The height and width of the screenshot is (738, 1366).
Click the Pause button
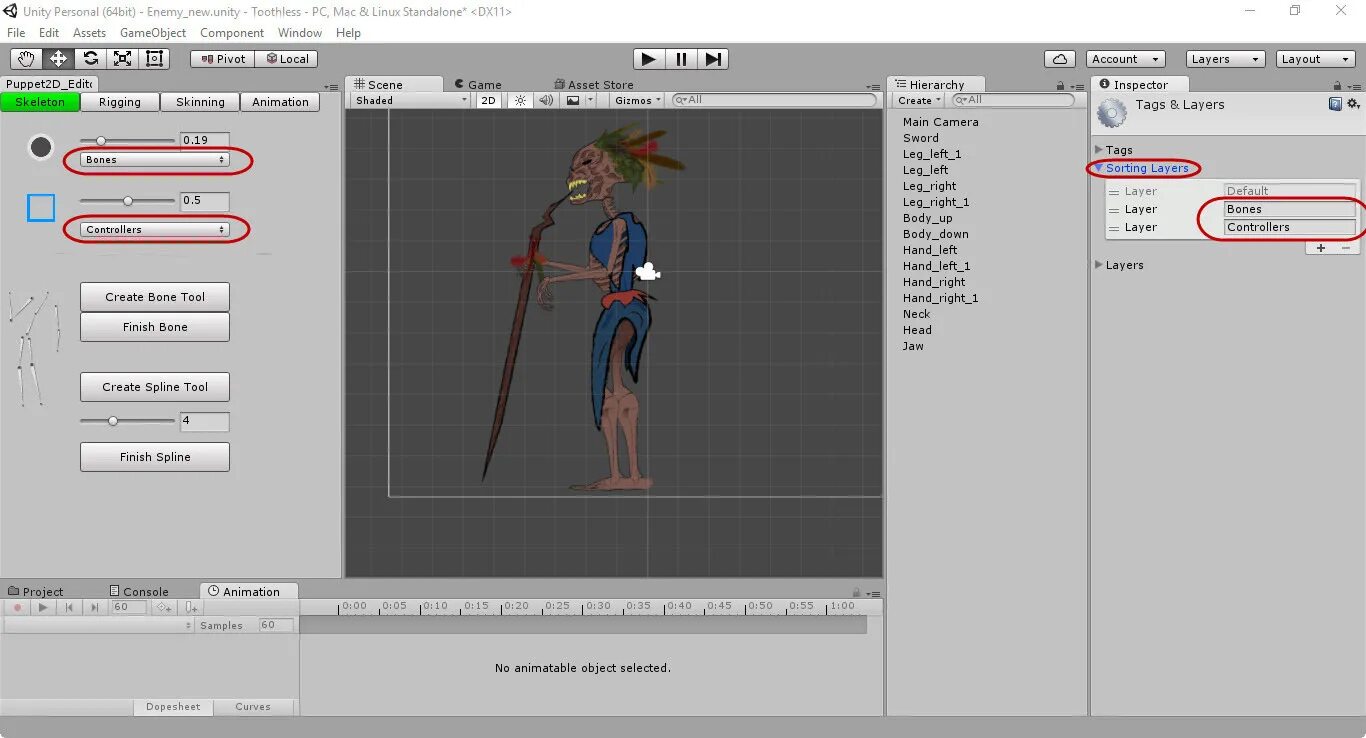click(x=681, y=59)
